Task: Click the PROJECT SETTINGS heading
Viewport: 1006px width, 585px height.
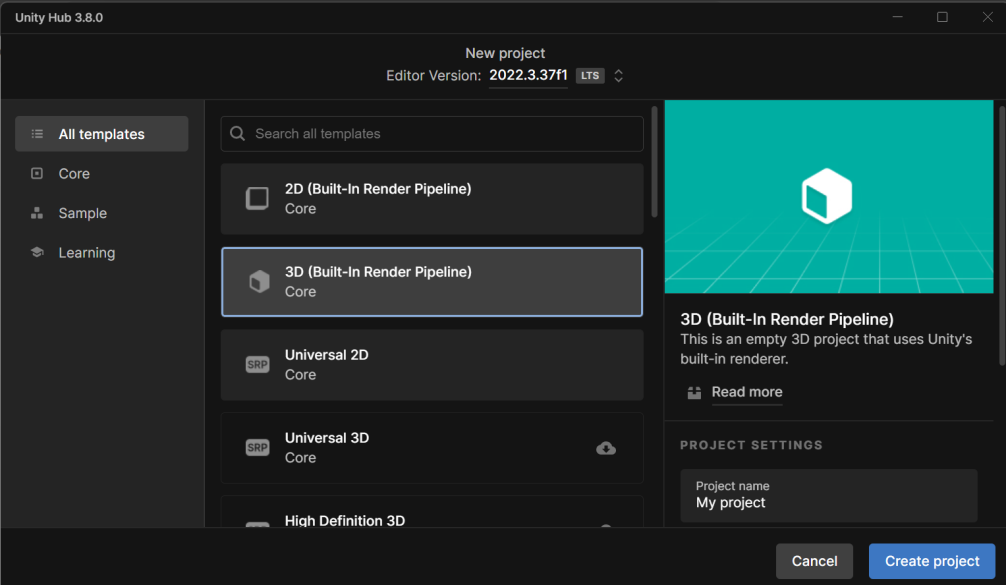Action: click(751, 445)
